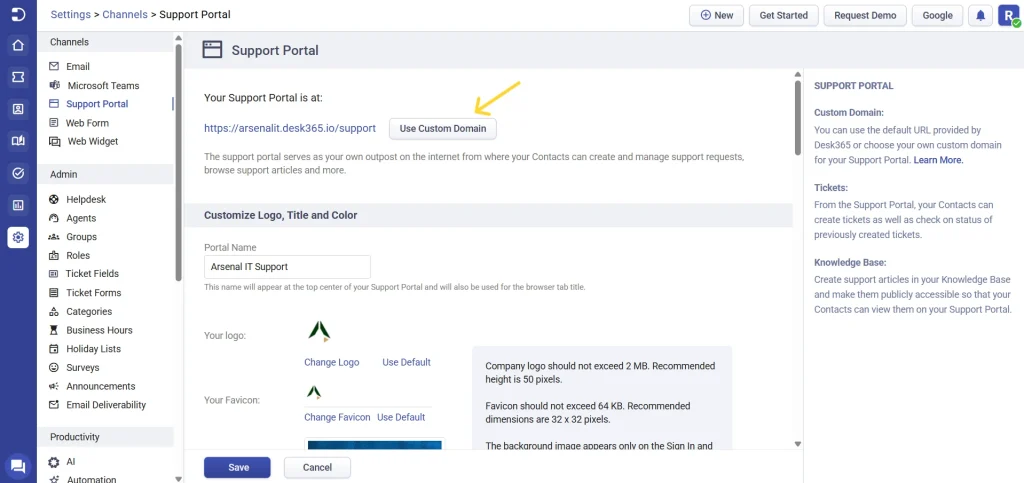Click the Web Form icon
Image resolution: width=1024 pixels, height=483 pixels.
point(54,123)
